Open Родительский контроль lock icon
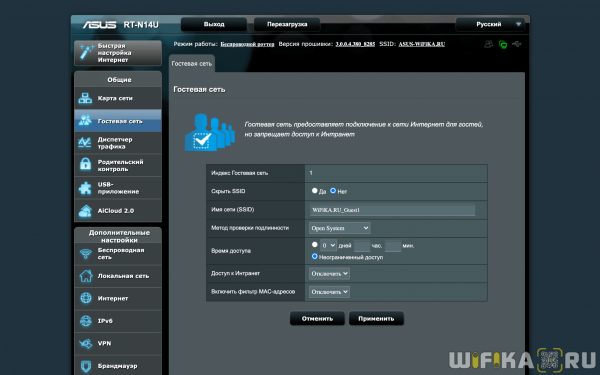The height and width of the screenshot is (375, 600). (x=85, y=165)
